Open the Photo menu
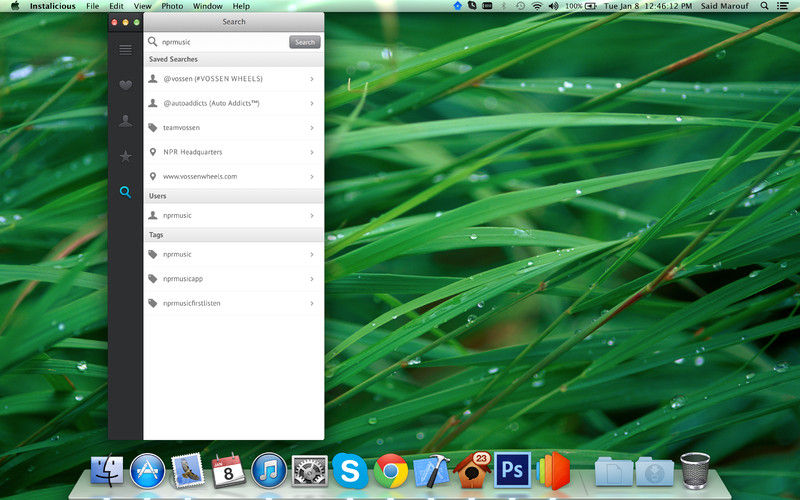This screenshot has width=800, height=500. tap(172, 6)
